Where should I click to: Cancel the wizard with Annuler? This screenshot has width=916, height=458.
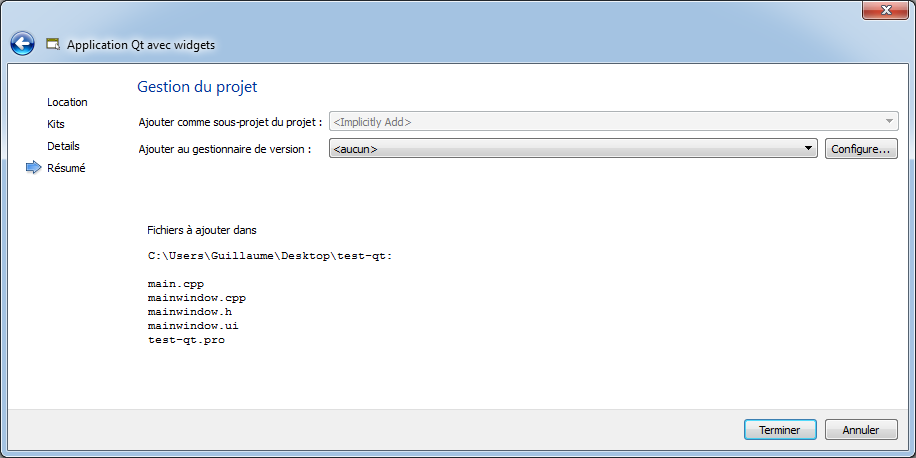(861, 430)
